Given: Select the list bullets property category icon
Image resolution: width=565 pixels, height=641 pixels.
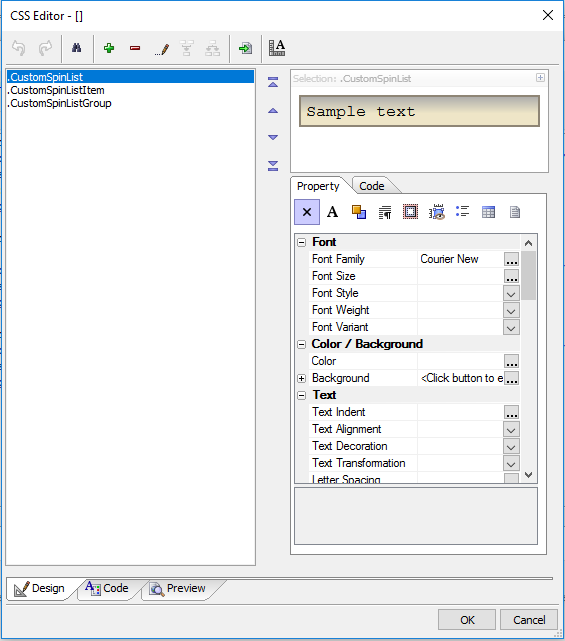Looking at the screenshot, I should click(x=462, y=212).
